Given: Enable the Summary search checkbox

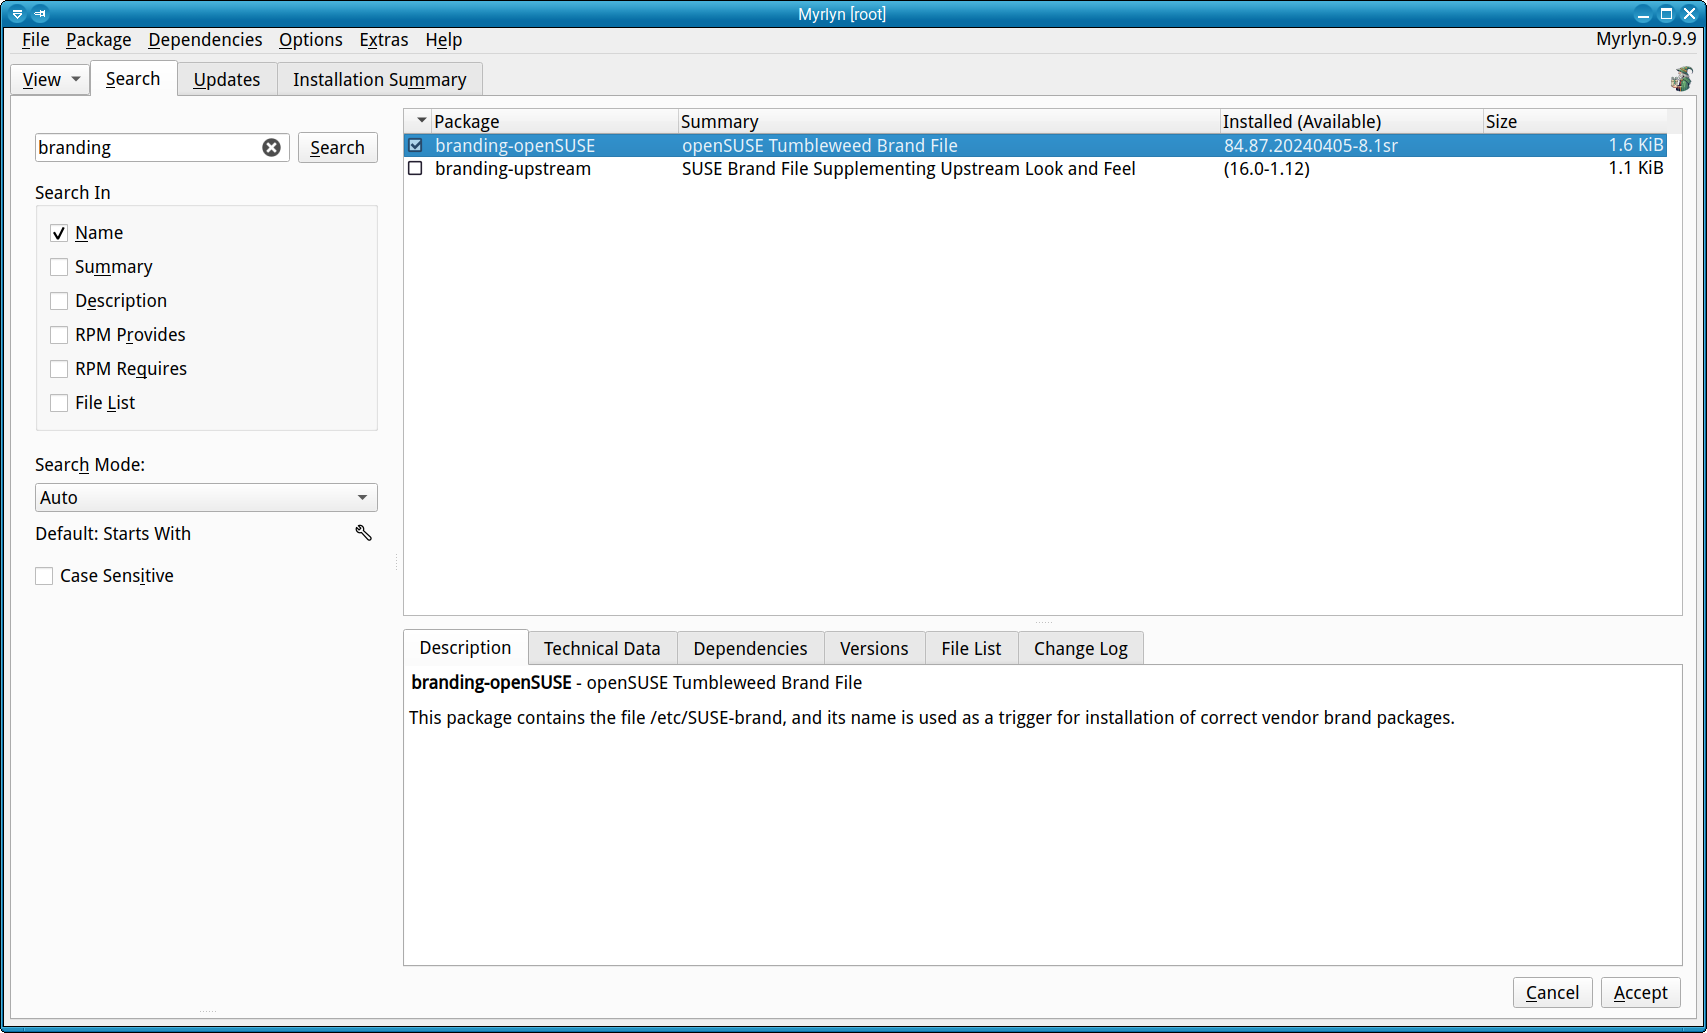Looking at the screenshot, I should tap(59, 267).
